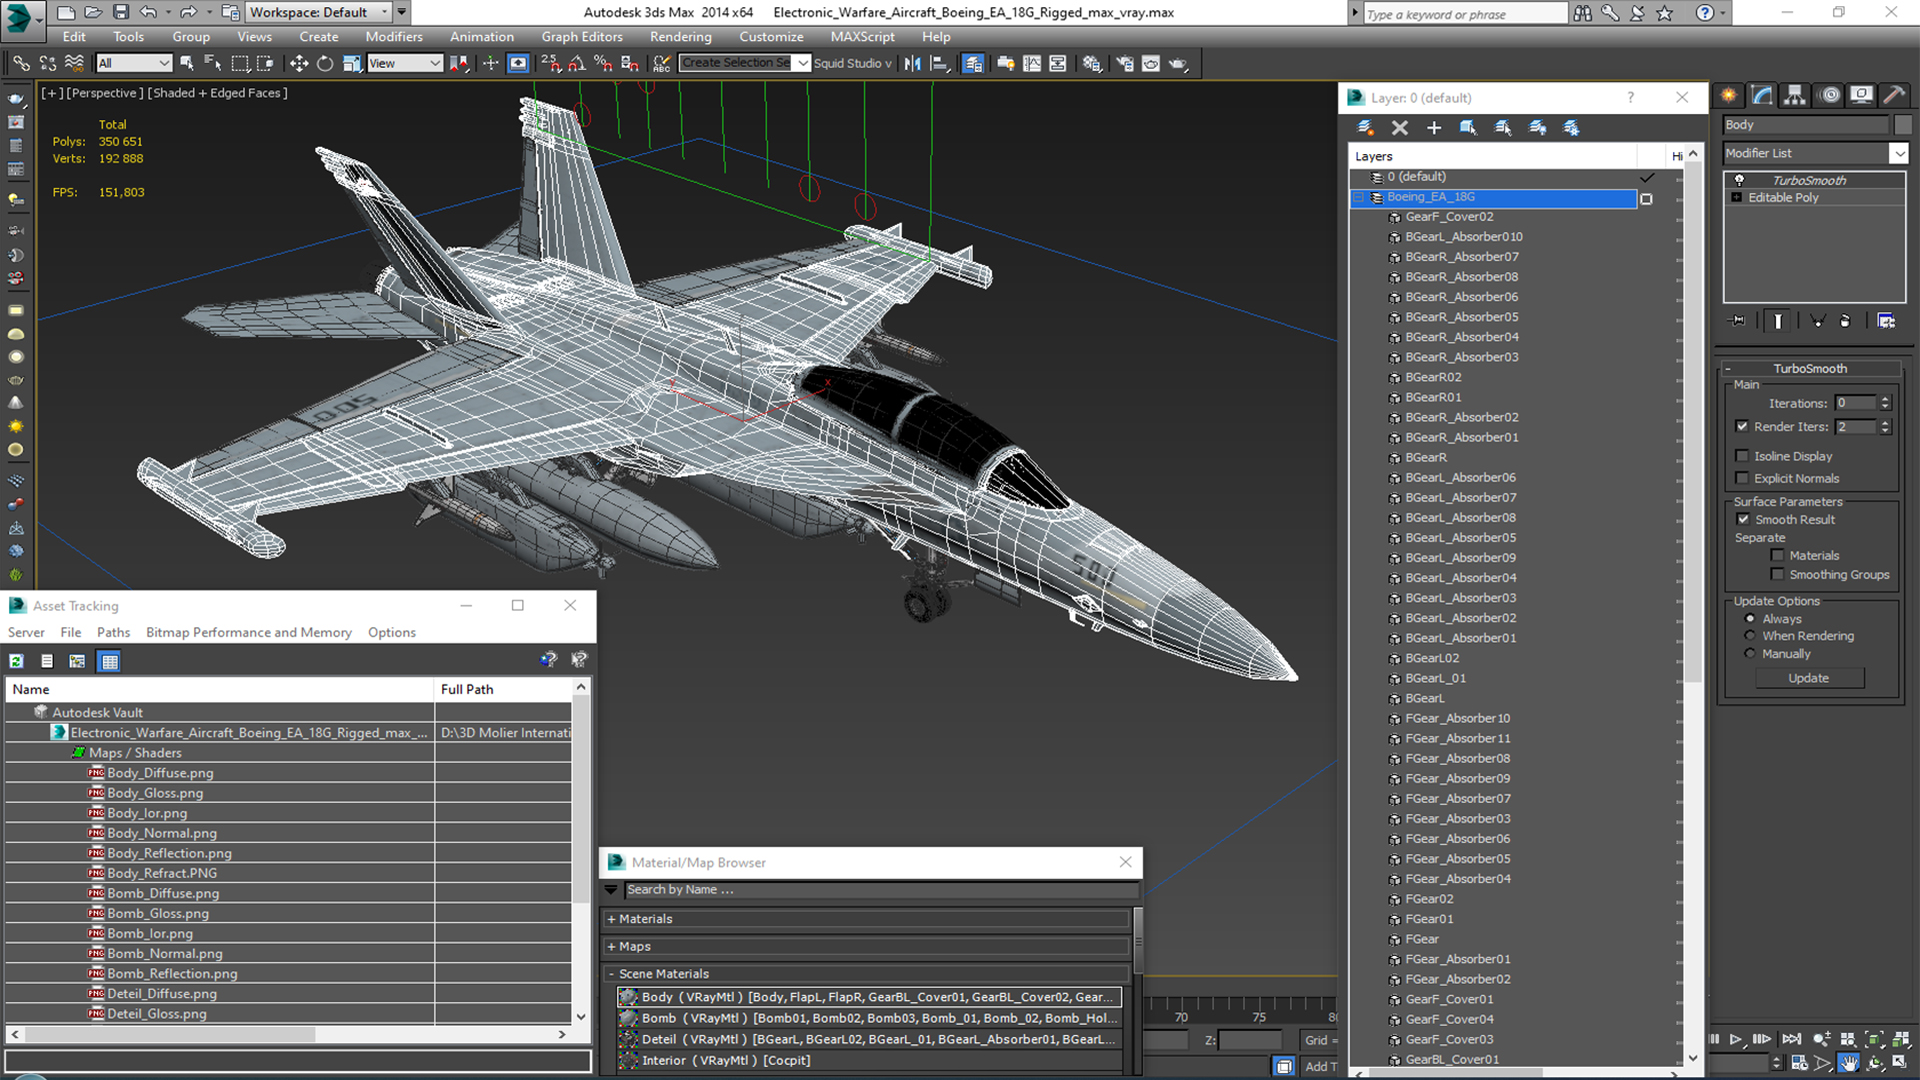Open the Hierarchy command panel tab
The width and height of the screenshot is (1920, 1080).
[x=1795, y=95]
